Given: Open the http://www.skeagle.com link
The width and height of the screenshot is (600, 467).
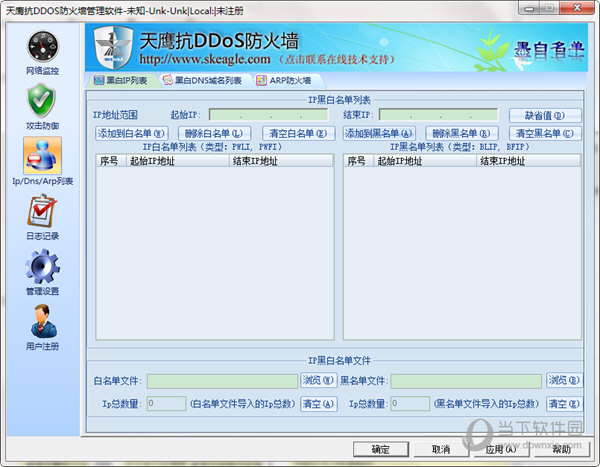Looking at the screenshot, I should click(x=205, y=59).
